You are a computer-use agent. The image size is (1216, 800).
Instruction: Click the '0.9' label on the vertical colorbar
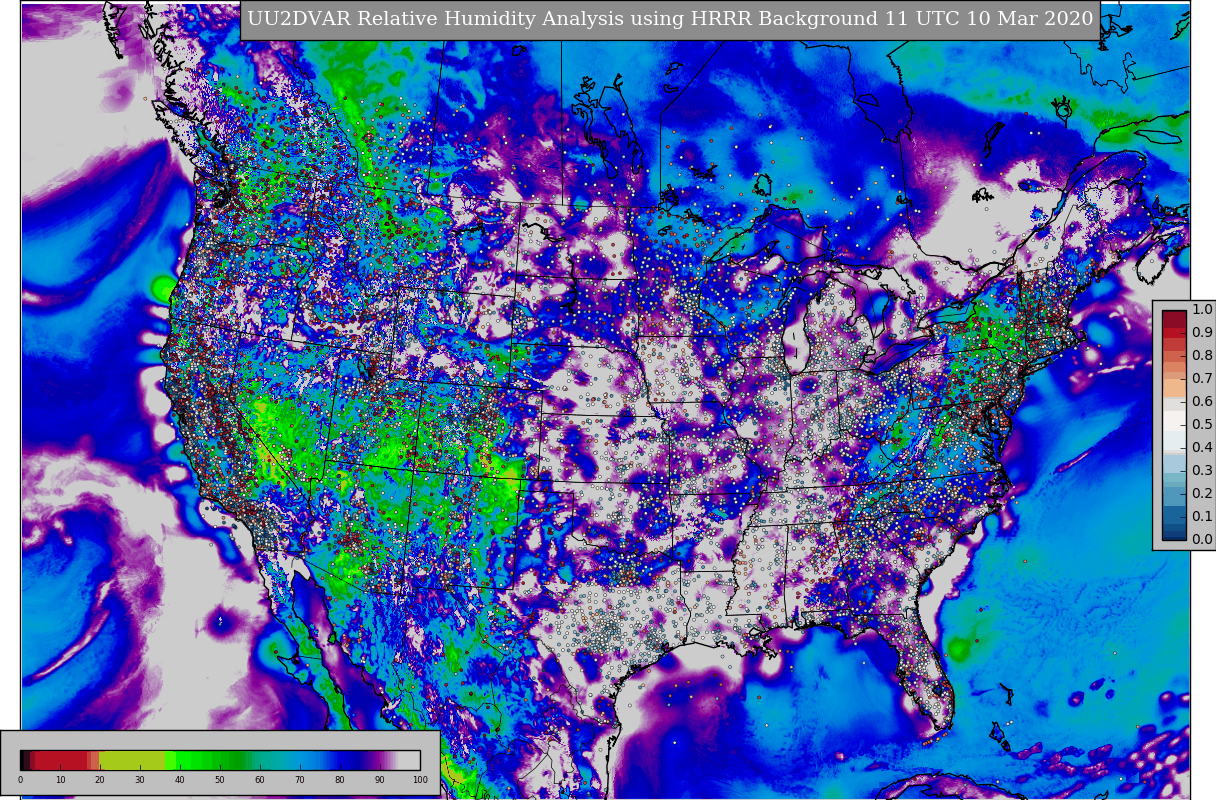point(1202,332)
